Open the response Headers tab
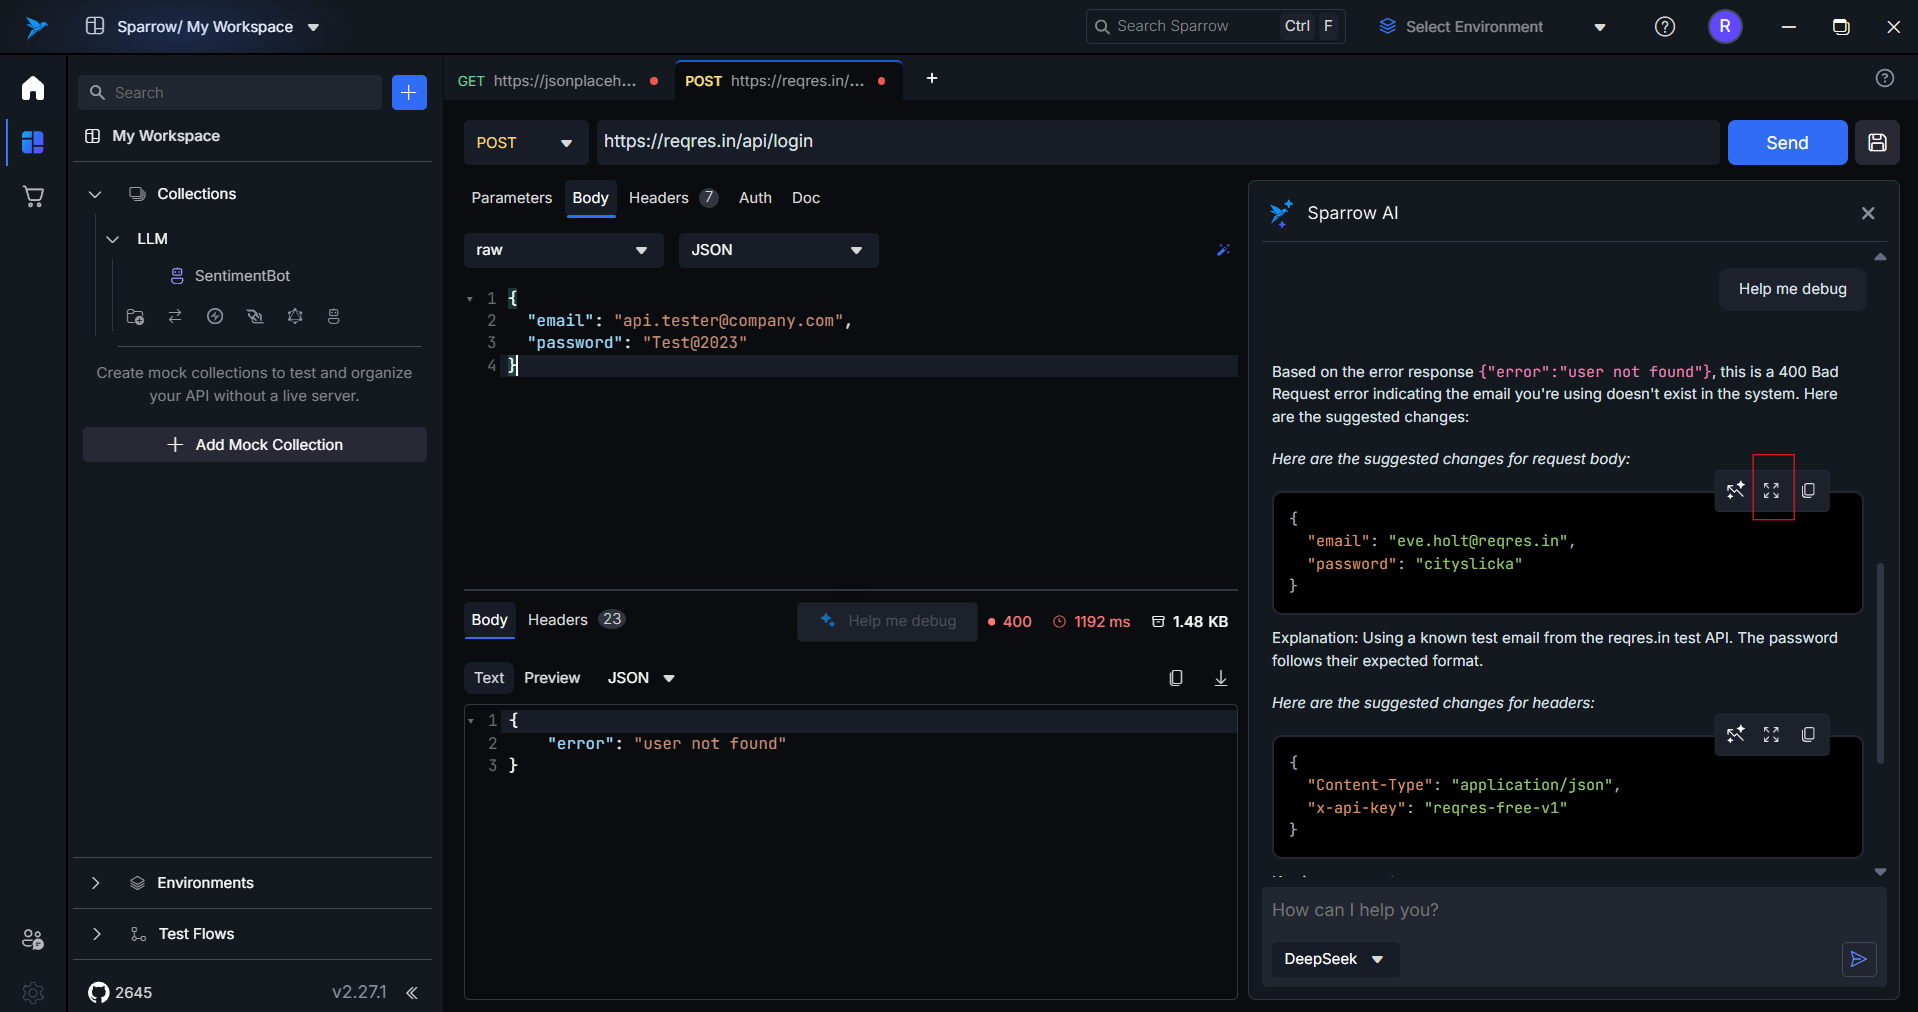1918x1012 pixels. pyautogui.click(x=576, y=620)
